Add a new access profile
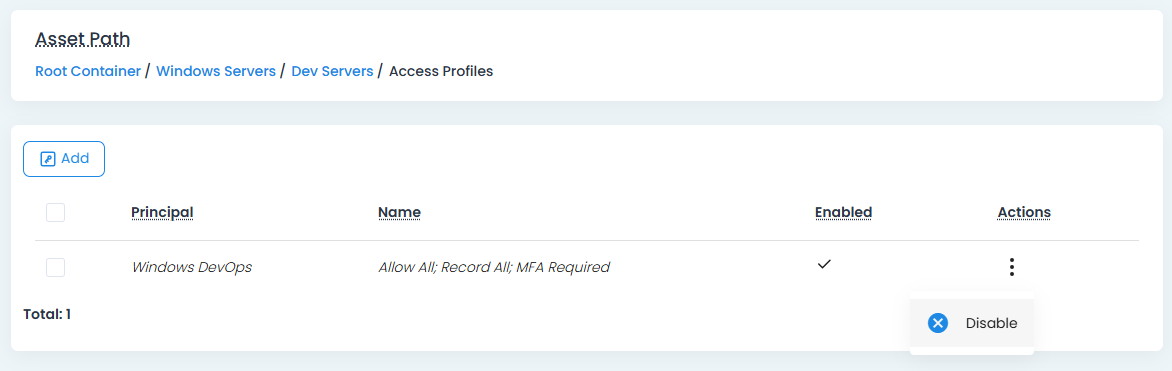This screenshot has height=371, width=1172. point(64,159)
